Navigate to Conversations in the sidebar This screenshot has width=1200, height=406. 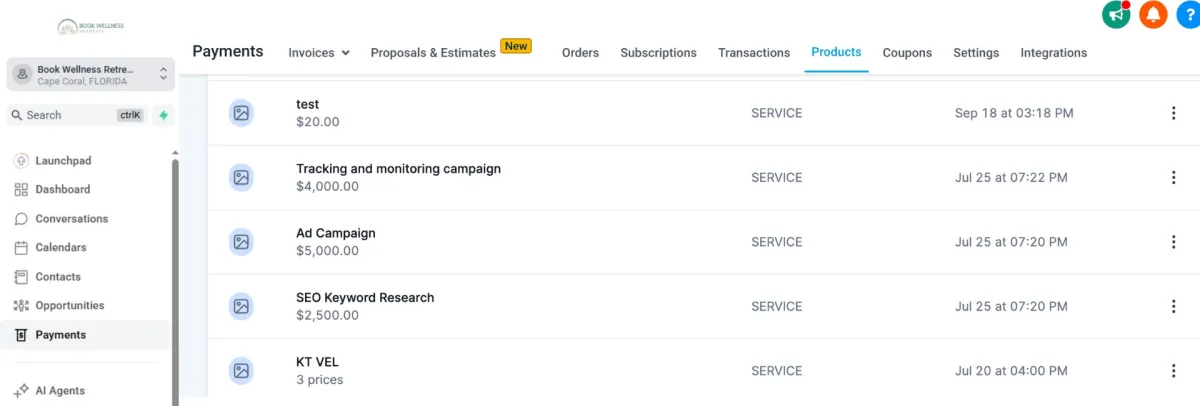click(71, 219)
